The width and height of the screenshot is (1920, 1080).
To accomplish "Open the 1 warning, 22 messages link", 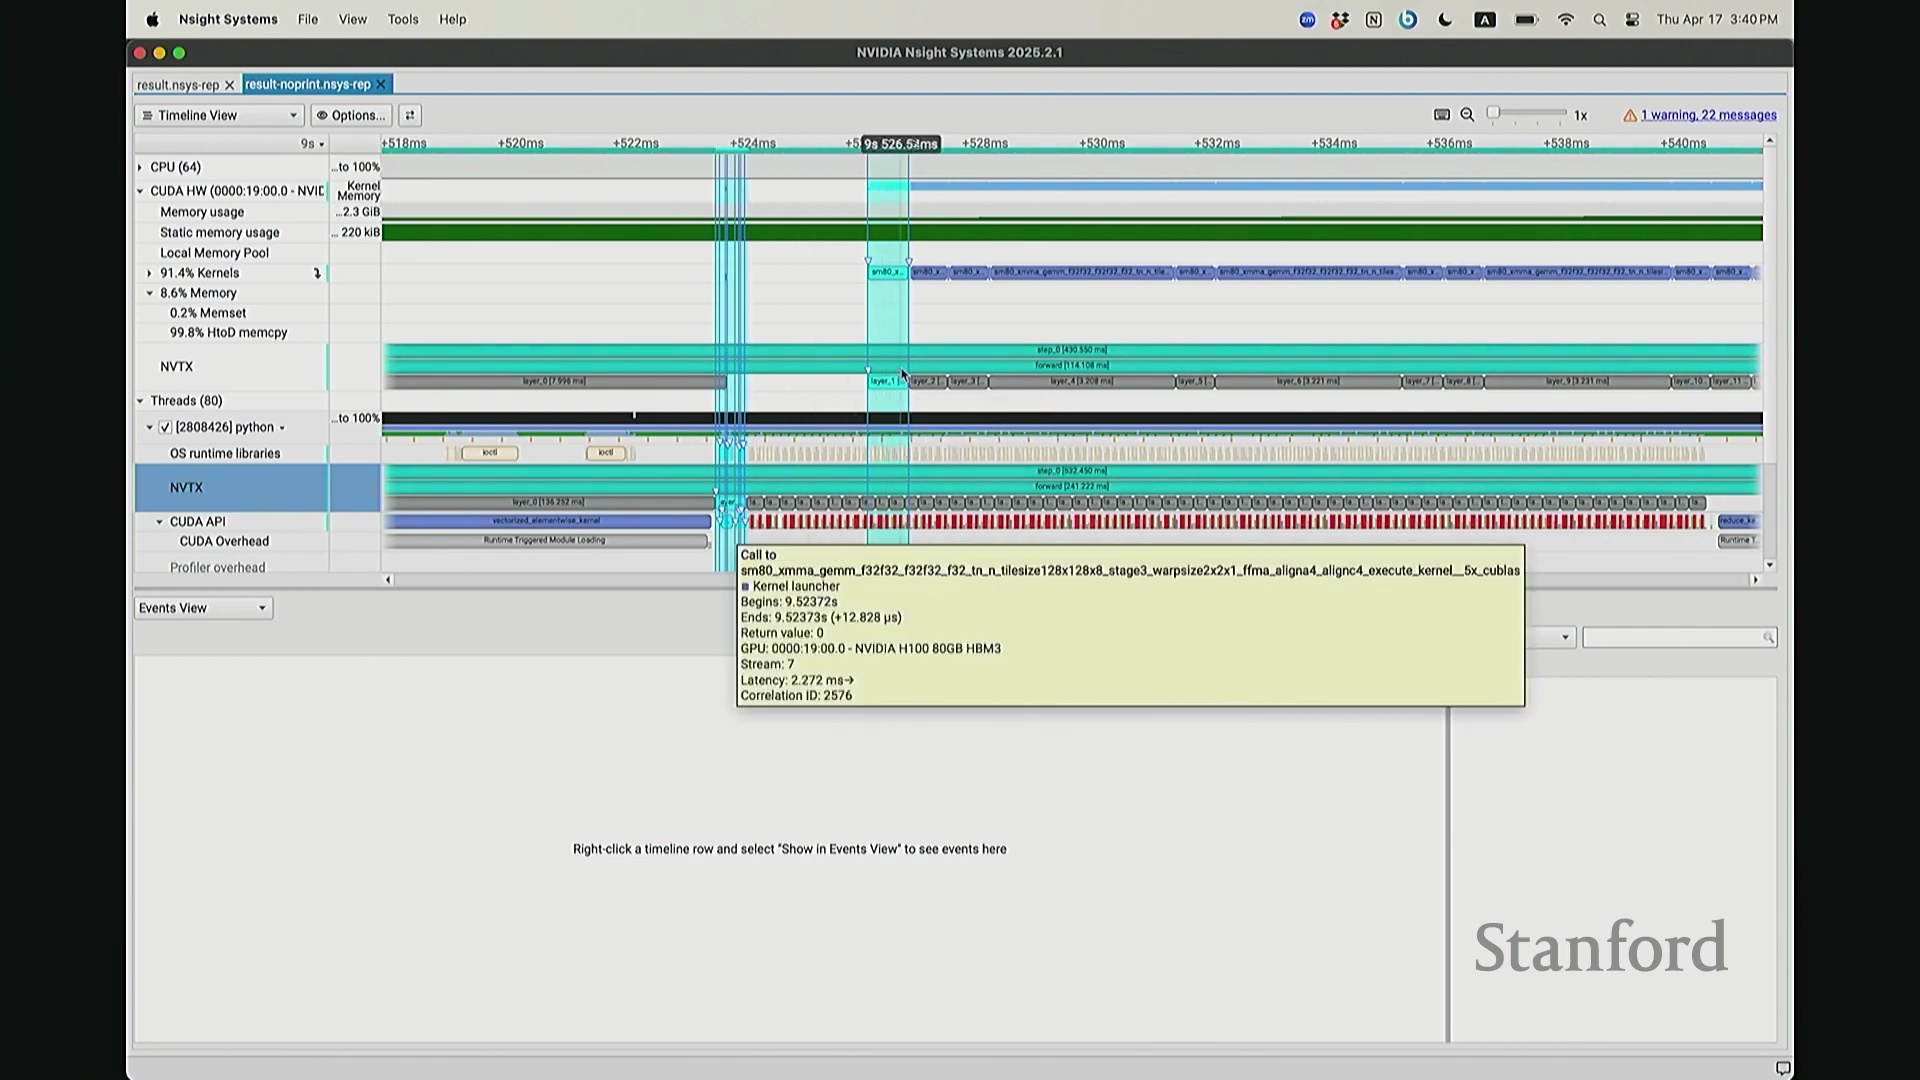I will coord(1708,115).
